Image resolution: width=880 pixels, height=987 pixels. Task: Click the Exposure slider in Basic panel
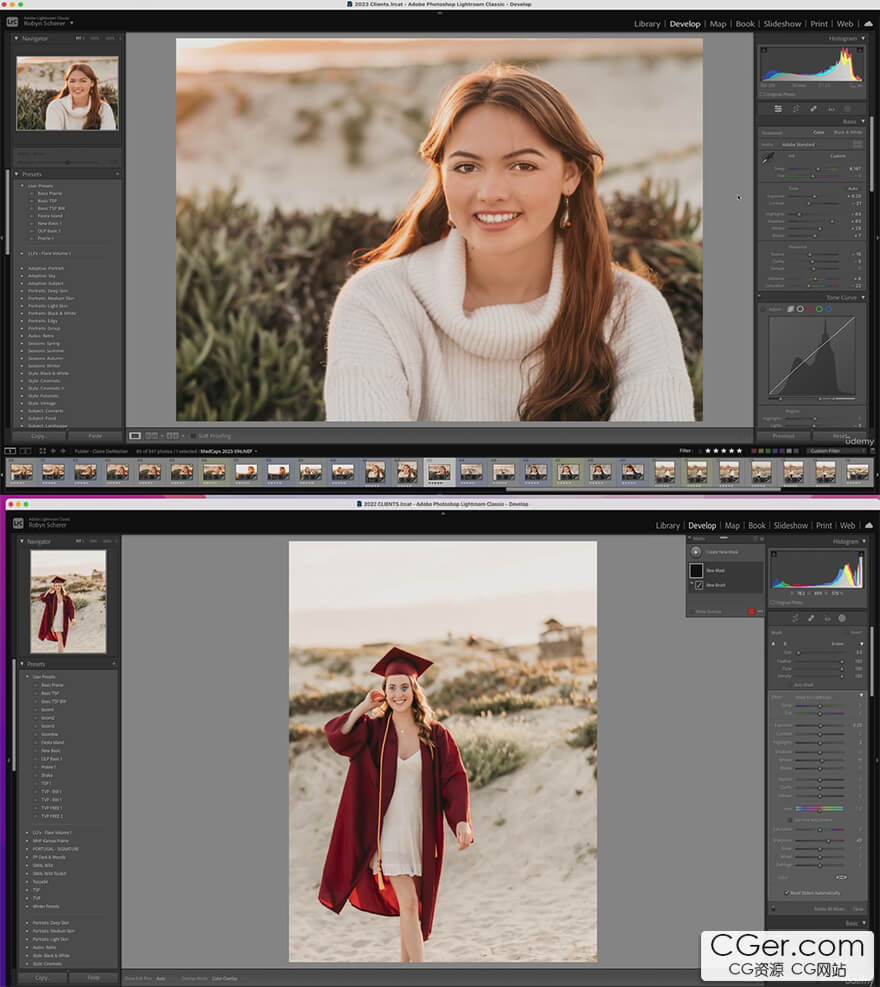pyautogui.click(x=815, y=196)
